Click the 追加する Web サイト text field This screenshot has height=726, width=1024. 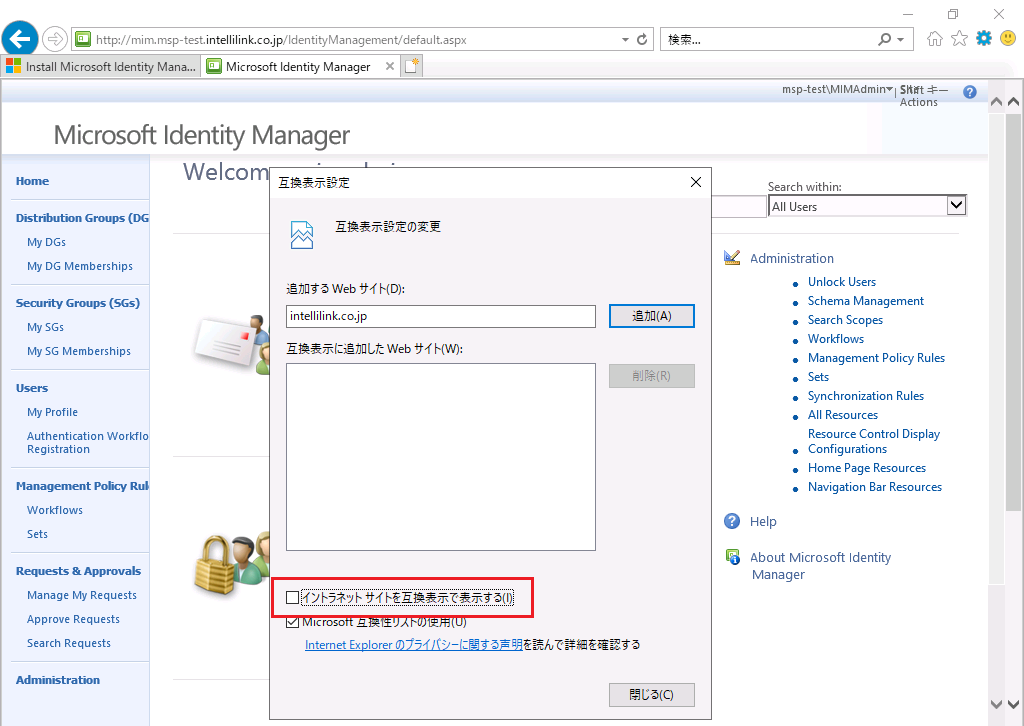441,316
